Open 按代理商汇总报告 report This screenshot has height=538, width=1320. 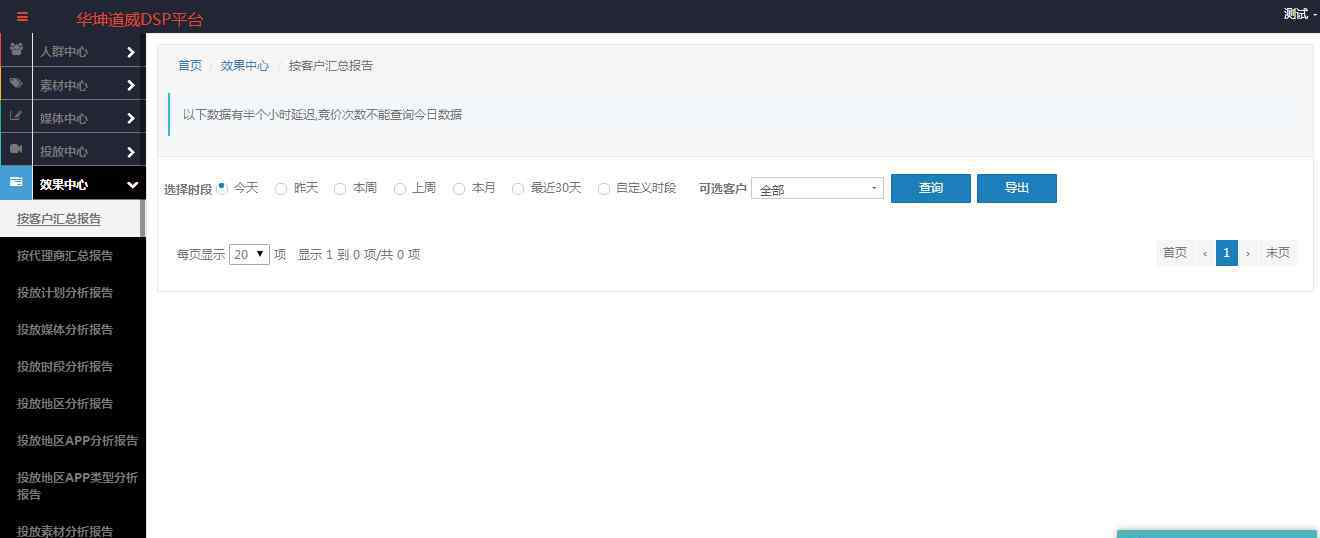[65, 256]
